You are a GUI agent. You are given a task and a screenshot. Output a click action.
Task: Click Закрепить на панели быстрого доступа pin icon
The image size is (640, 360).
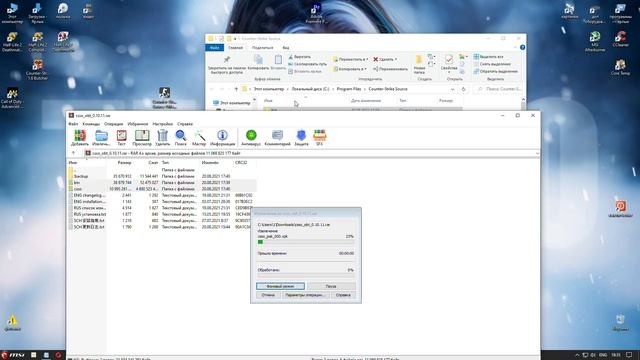(x=226, y=60)
